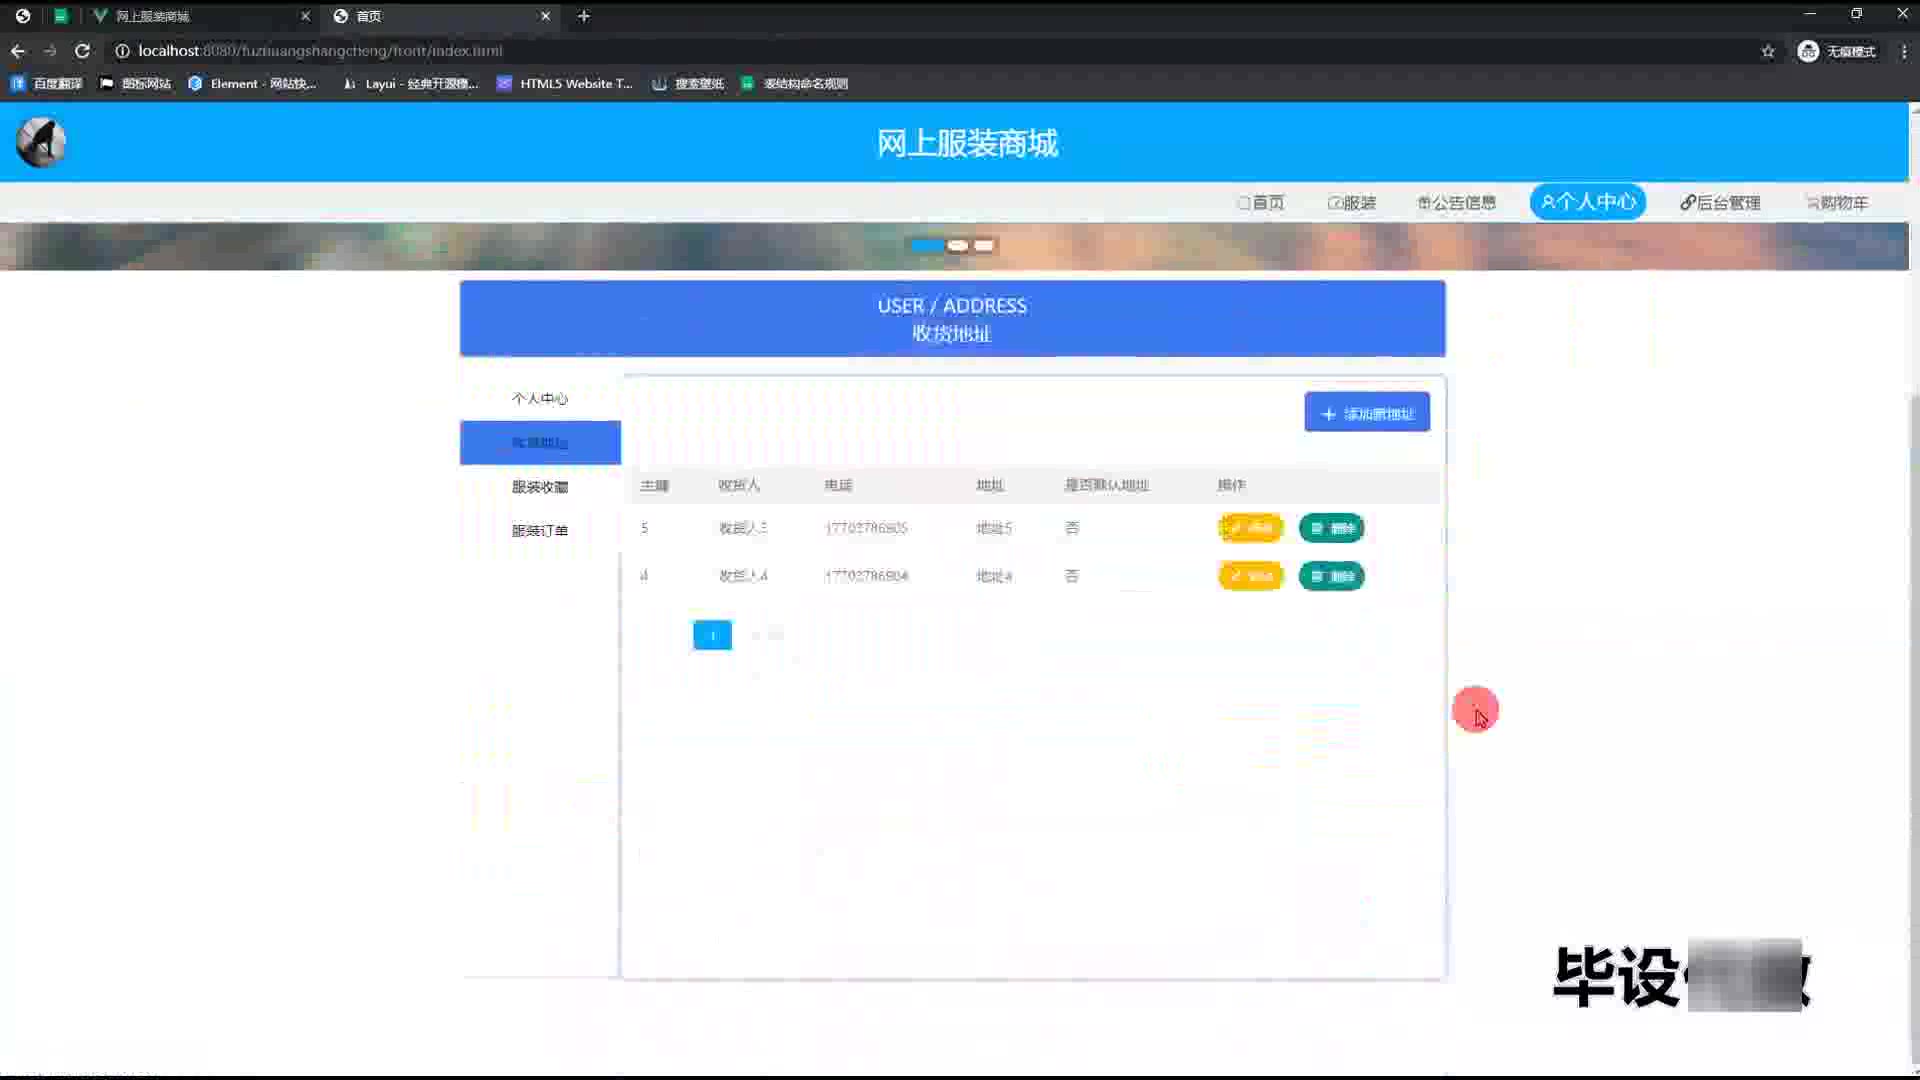
Task: Click phone number 17702786805
Action: pos(866,528)
